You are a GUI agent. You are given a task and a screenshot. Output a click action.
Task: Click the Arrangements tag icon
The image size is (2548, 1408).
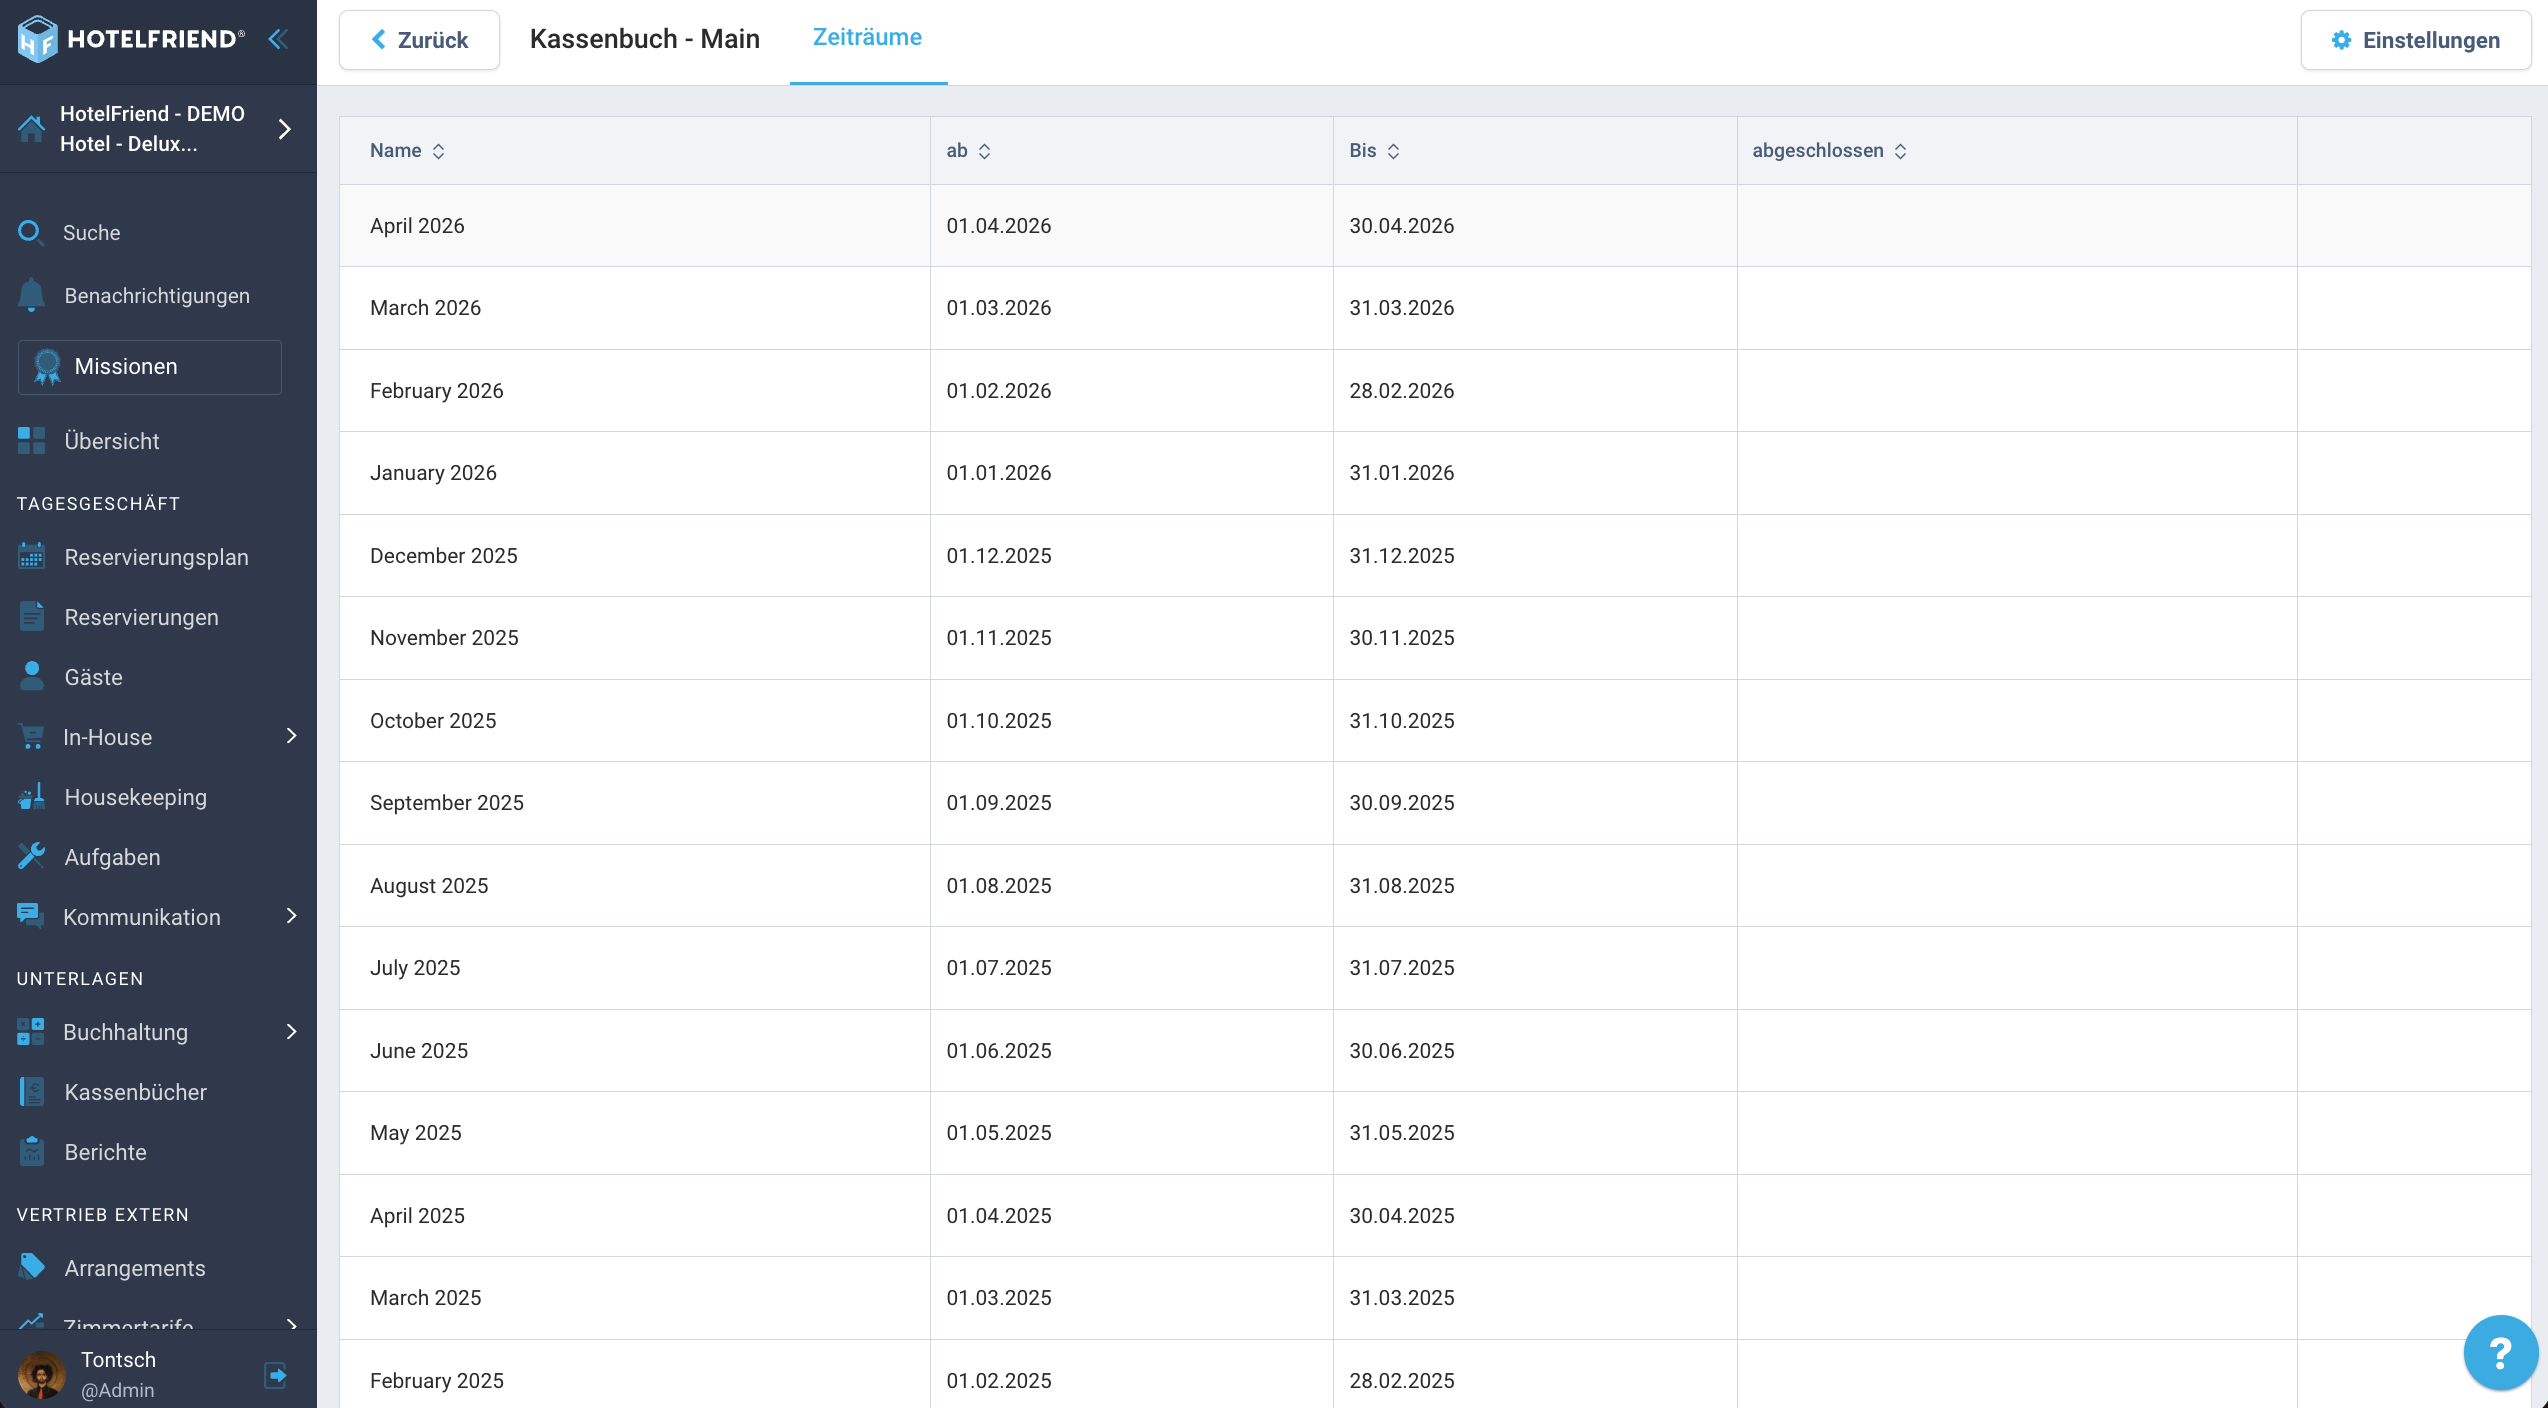click(31, 1267)
